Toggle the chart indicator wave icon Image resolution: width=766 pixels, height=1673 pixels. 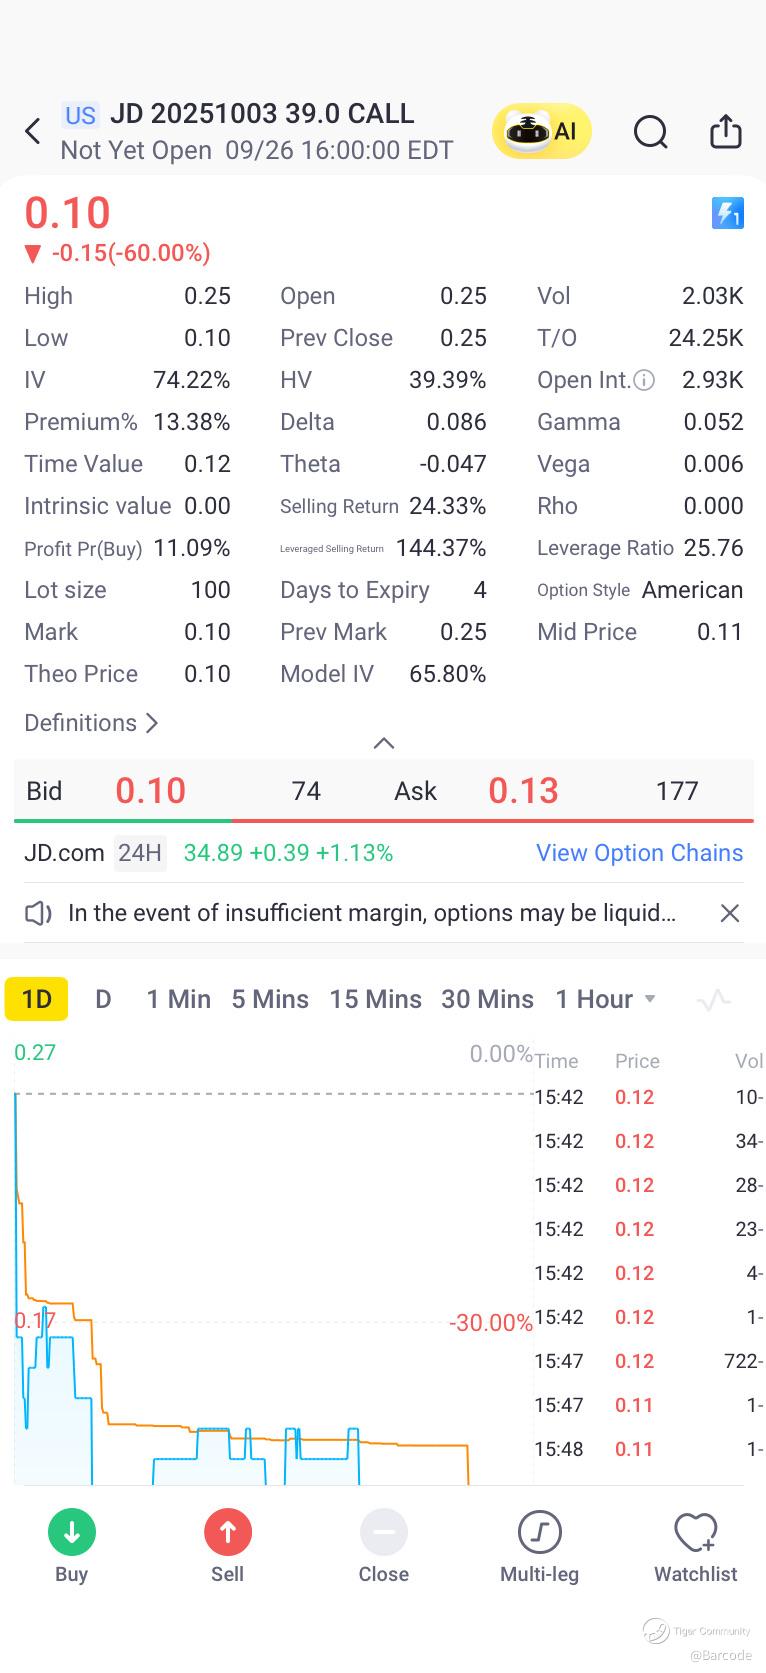point(713,1000)
